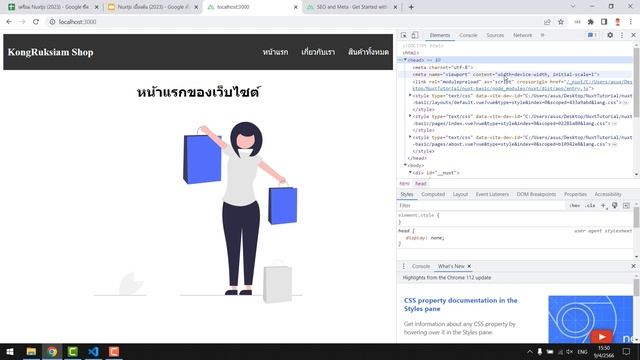Screen dimensions: 640x360
Task: Select the Elements panel tab
Action: pyautogui.click(x=440, y=36)
